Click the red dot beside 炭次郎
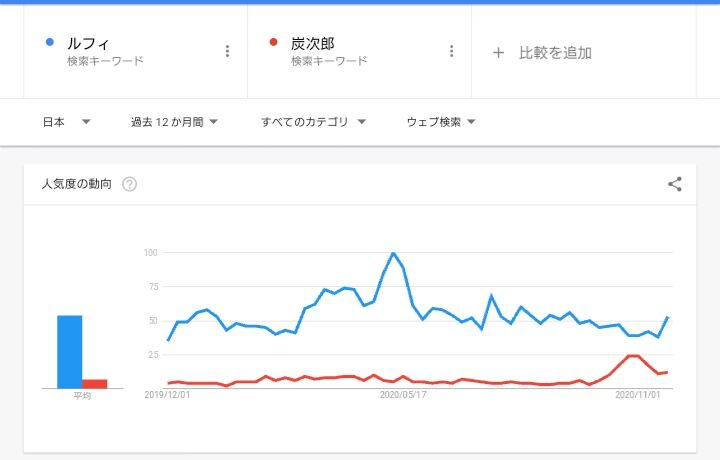This screenshot has width=720, height=460. (x=274, y=42)
